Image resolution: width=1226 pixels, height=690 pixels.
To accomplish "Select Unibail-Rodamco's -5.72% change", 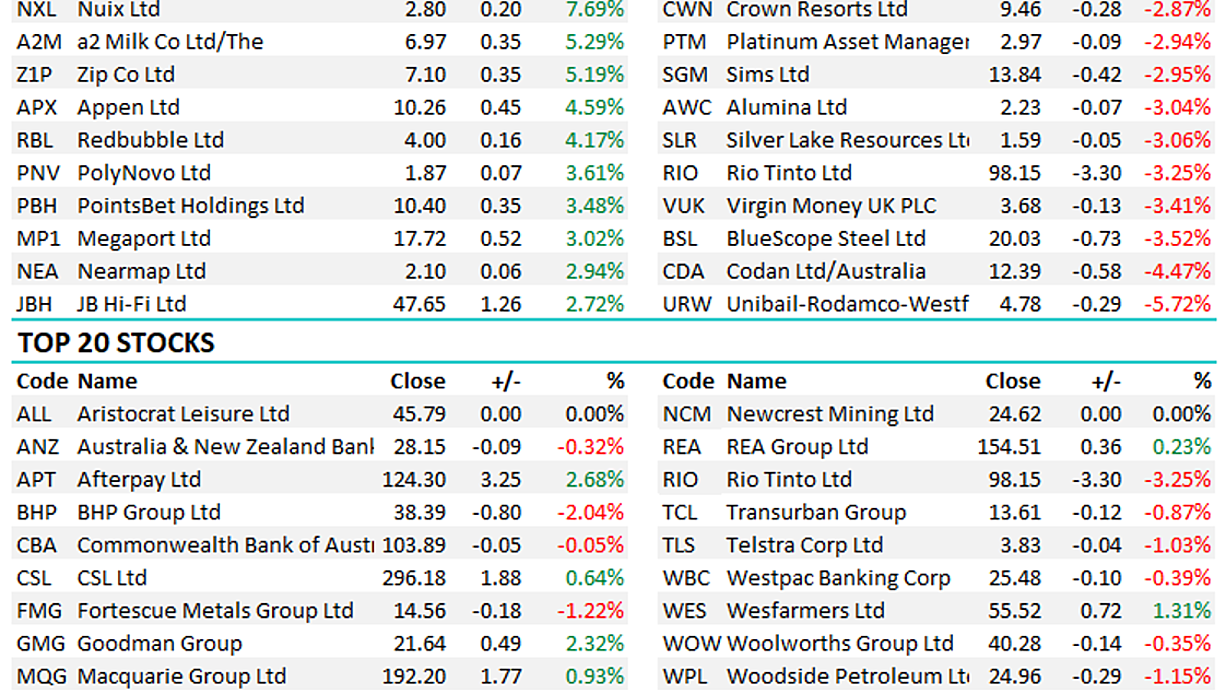I will point(1178,304).
